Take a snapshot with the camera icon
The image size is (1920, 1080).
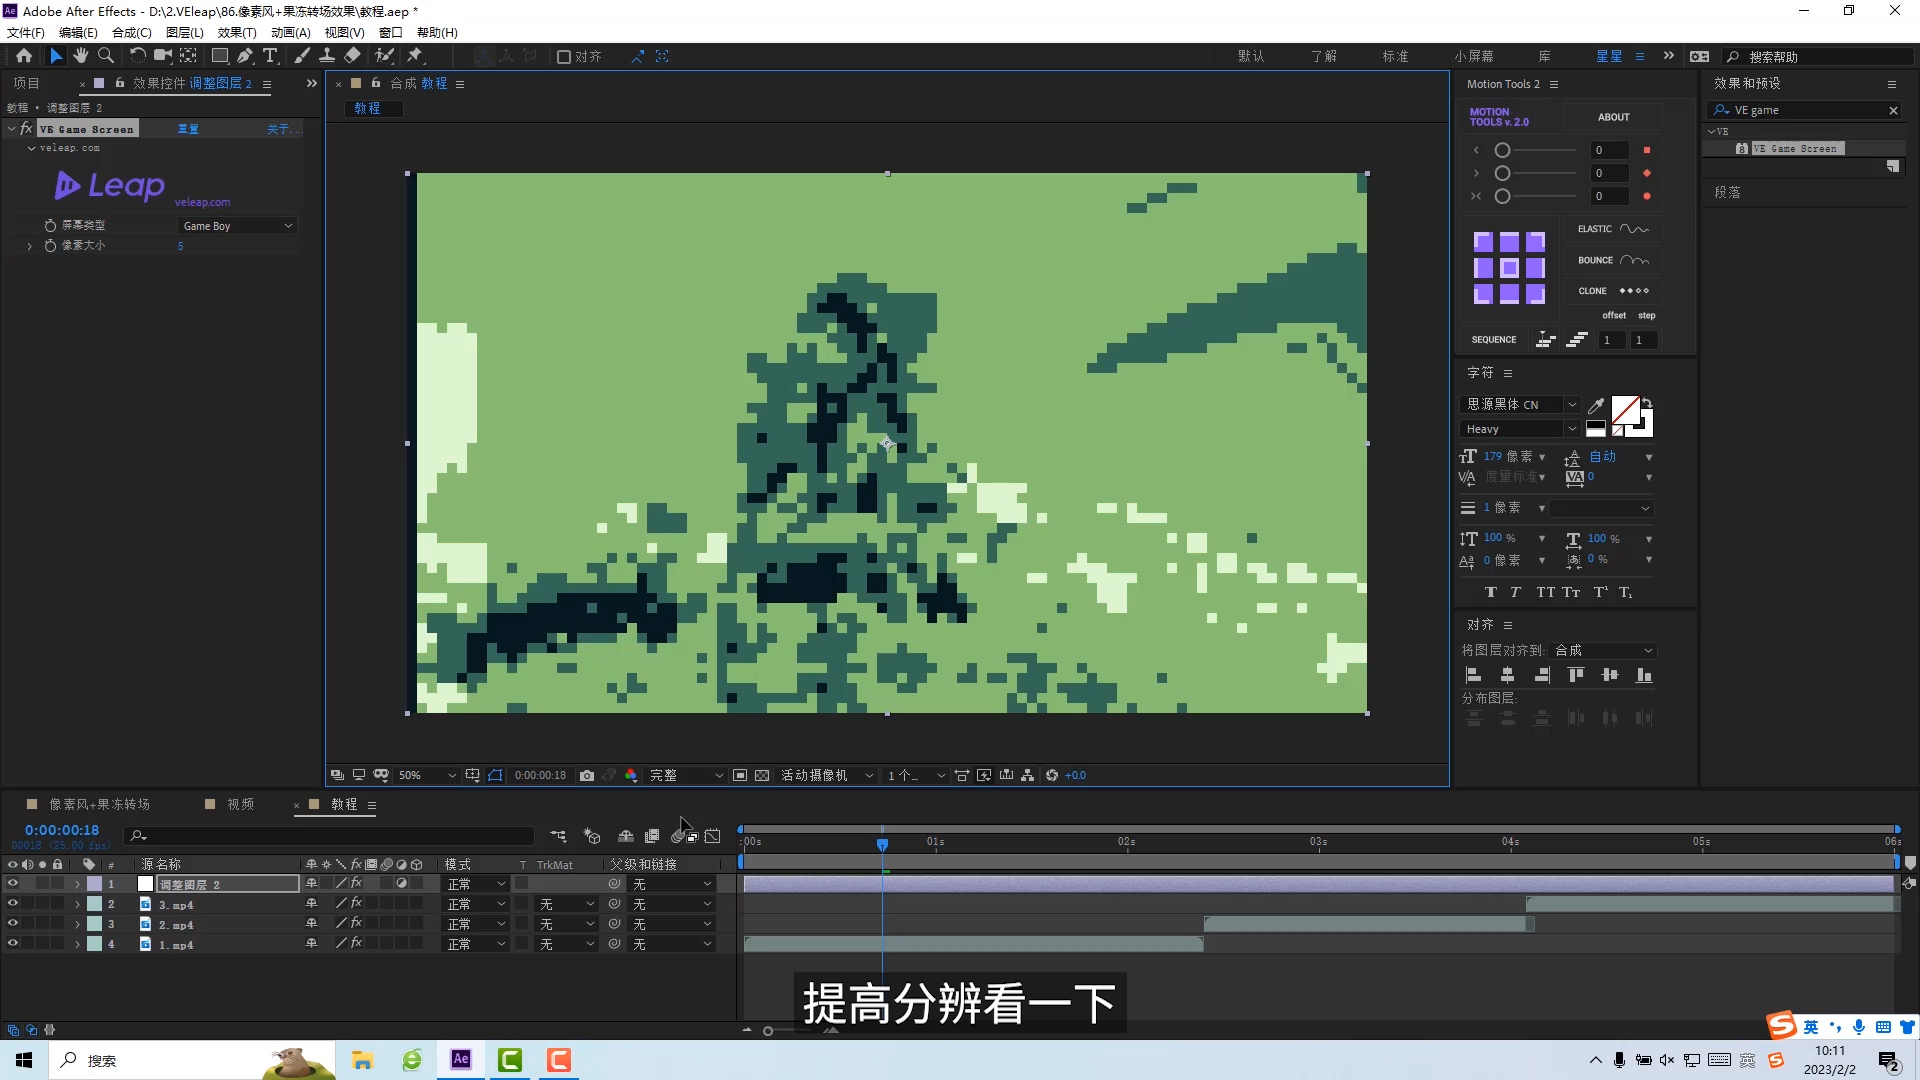tap(587, 775)
